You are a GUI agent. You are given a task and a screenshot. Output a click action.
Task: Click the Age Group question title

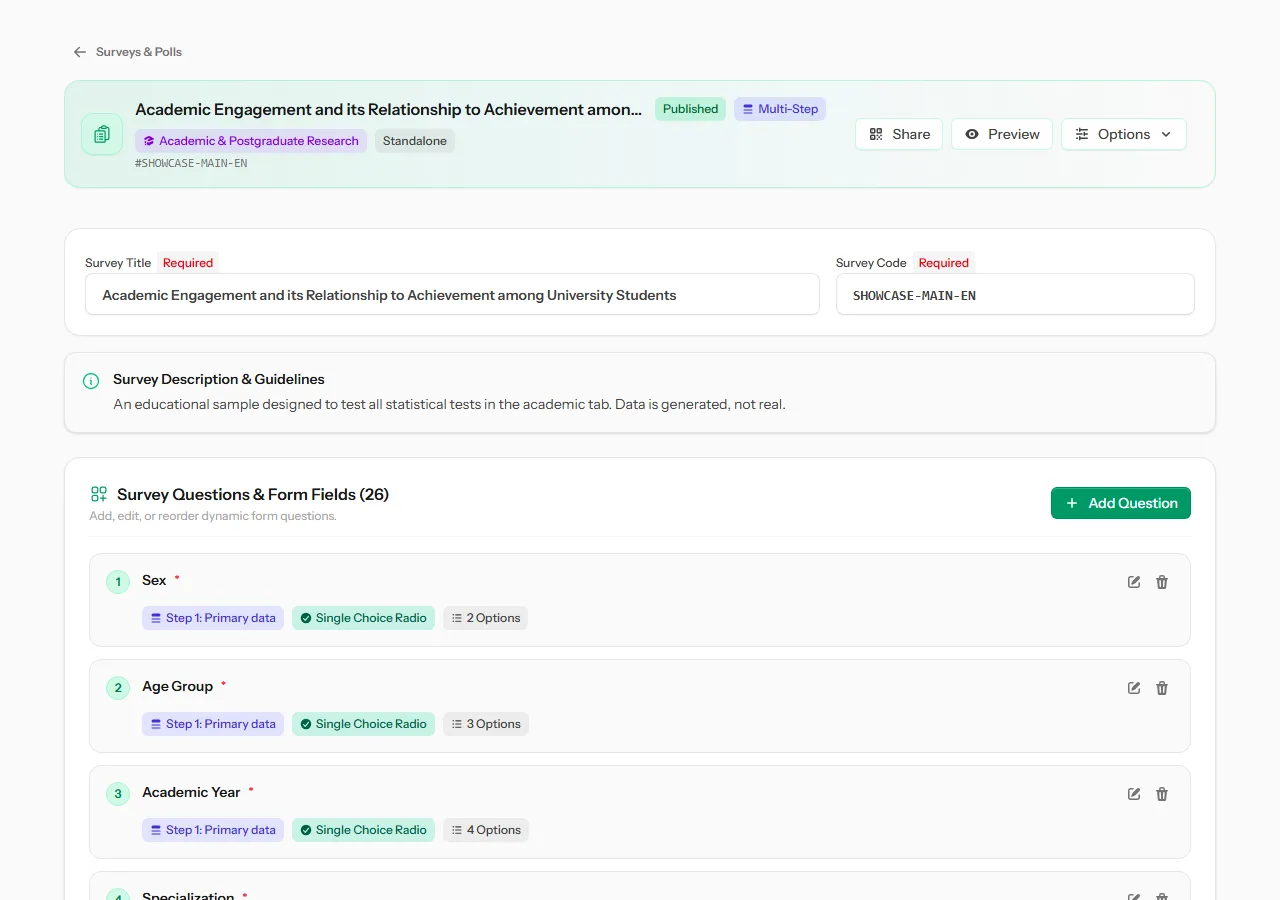click(x=178, y=686)
